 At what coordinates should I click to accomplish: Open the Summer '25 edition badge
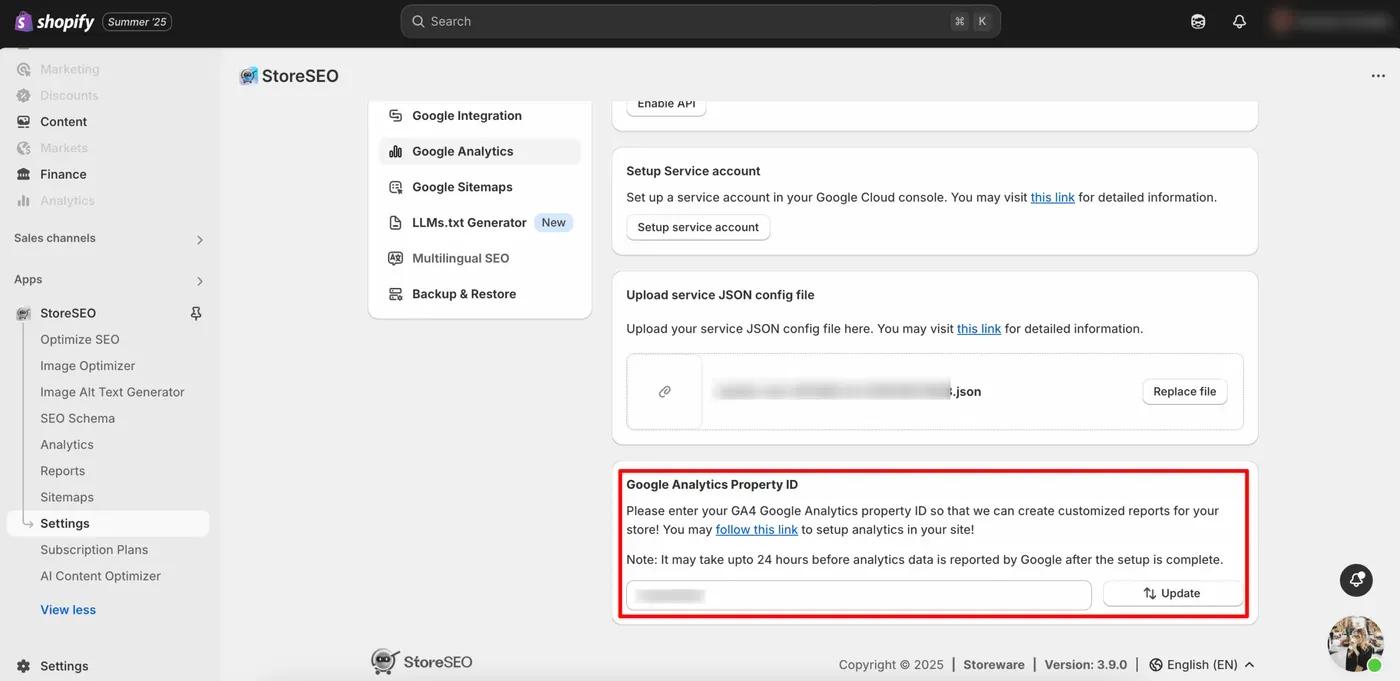click(x=137, y=22)
